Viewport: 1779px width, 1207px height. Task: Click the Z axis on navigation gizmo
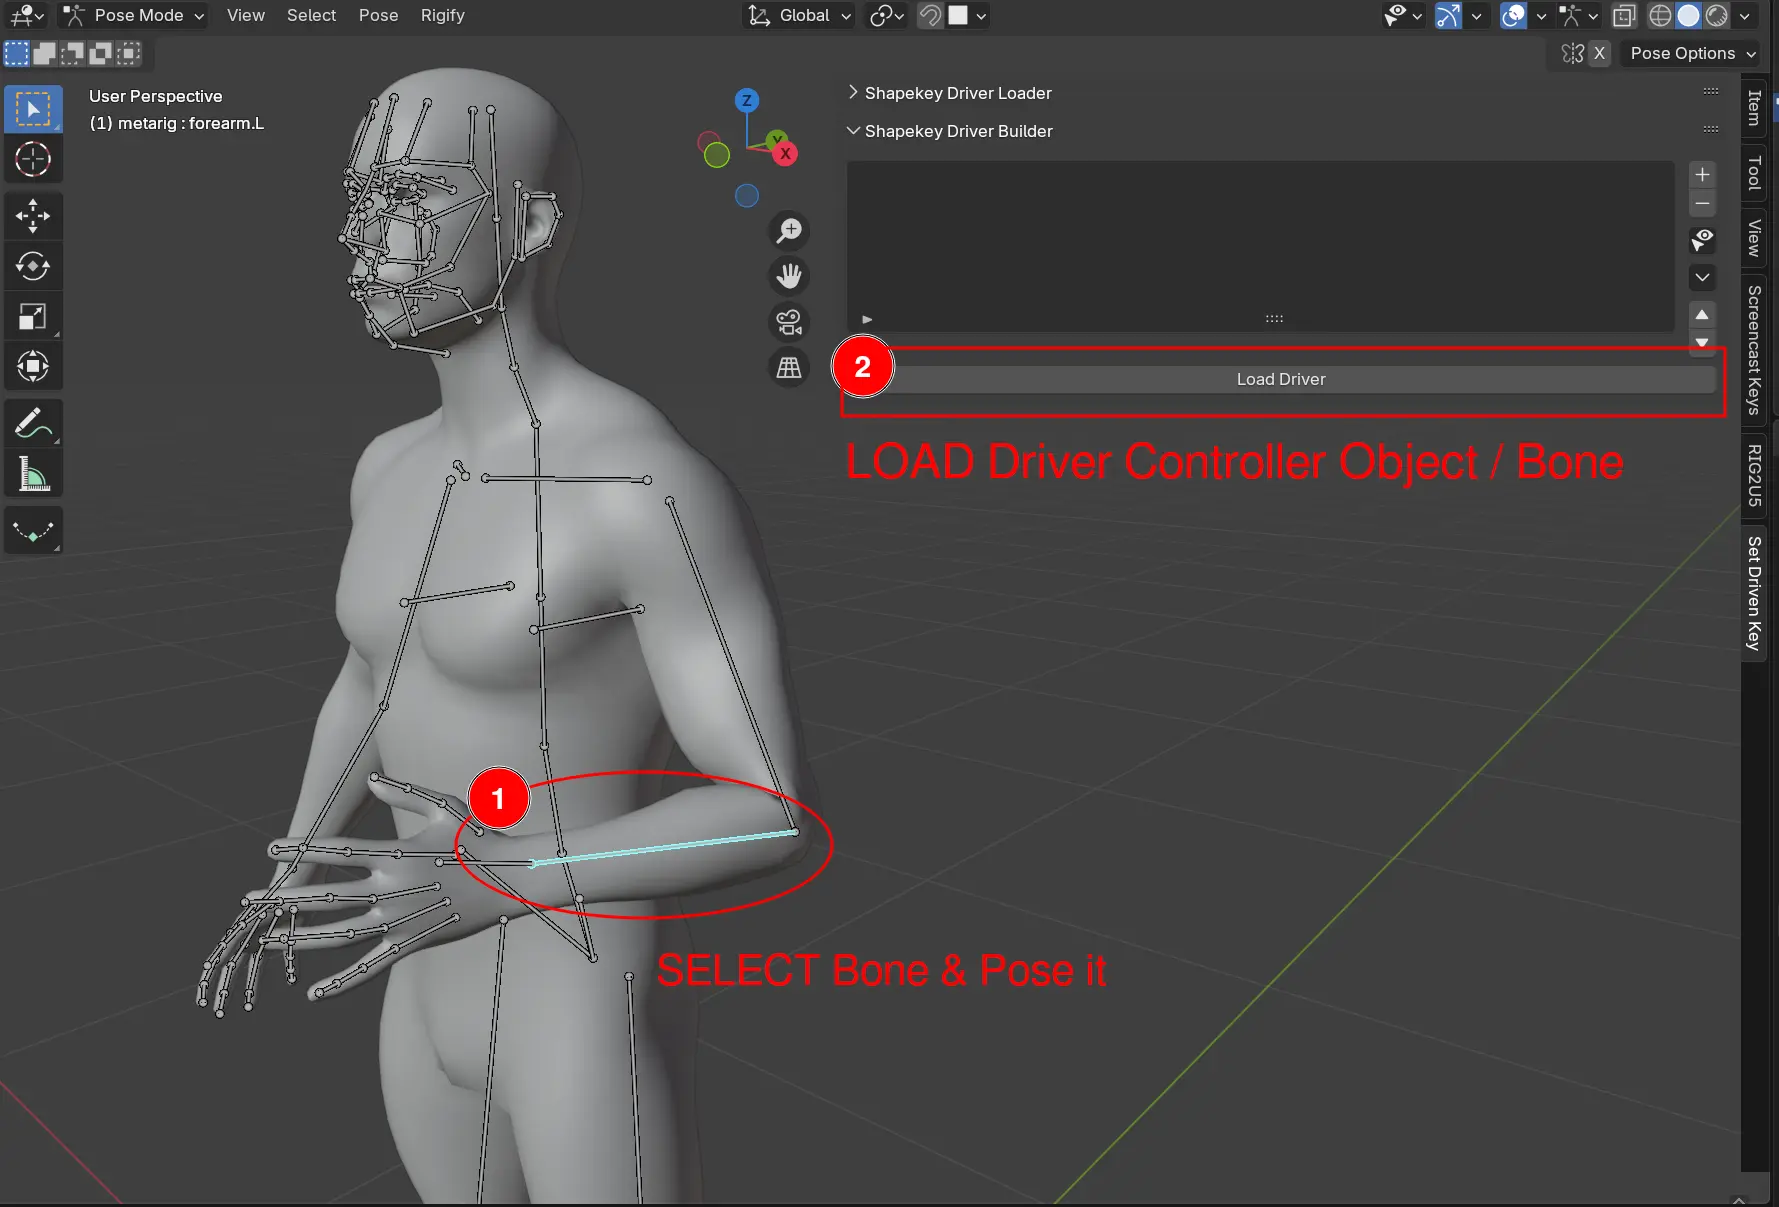(746, 100)
